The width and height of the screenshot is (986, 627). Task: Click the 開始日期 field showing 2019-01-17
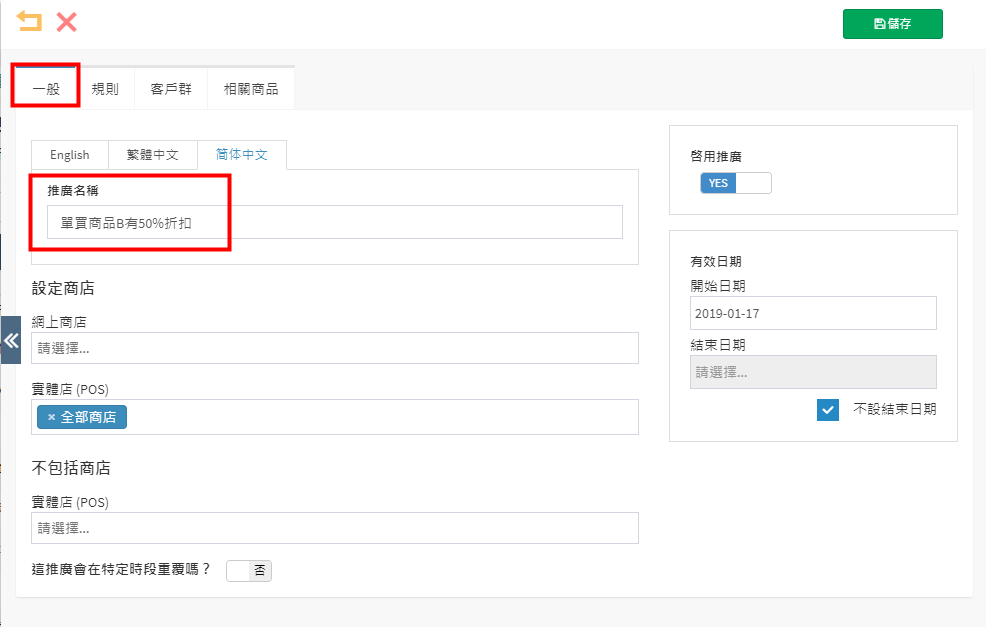pos(813,313)
